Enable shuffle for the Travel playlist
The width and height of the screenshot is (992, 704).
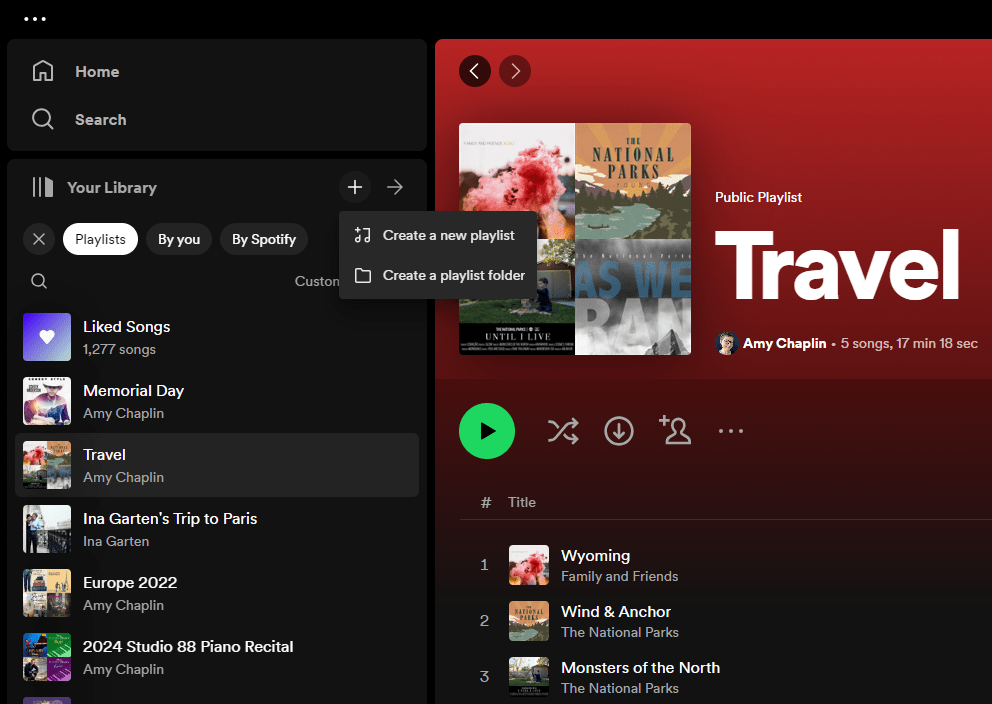point(563,431)
